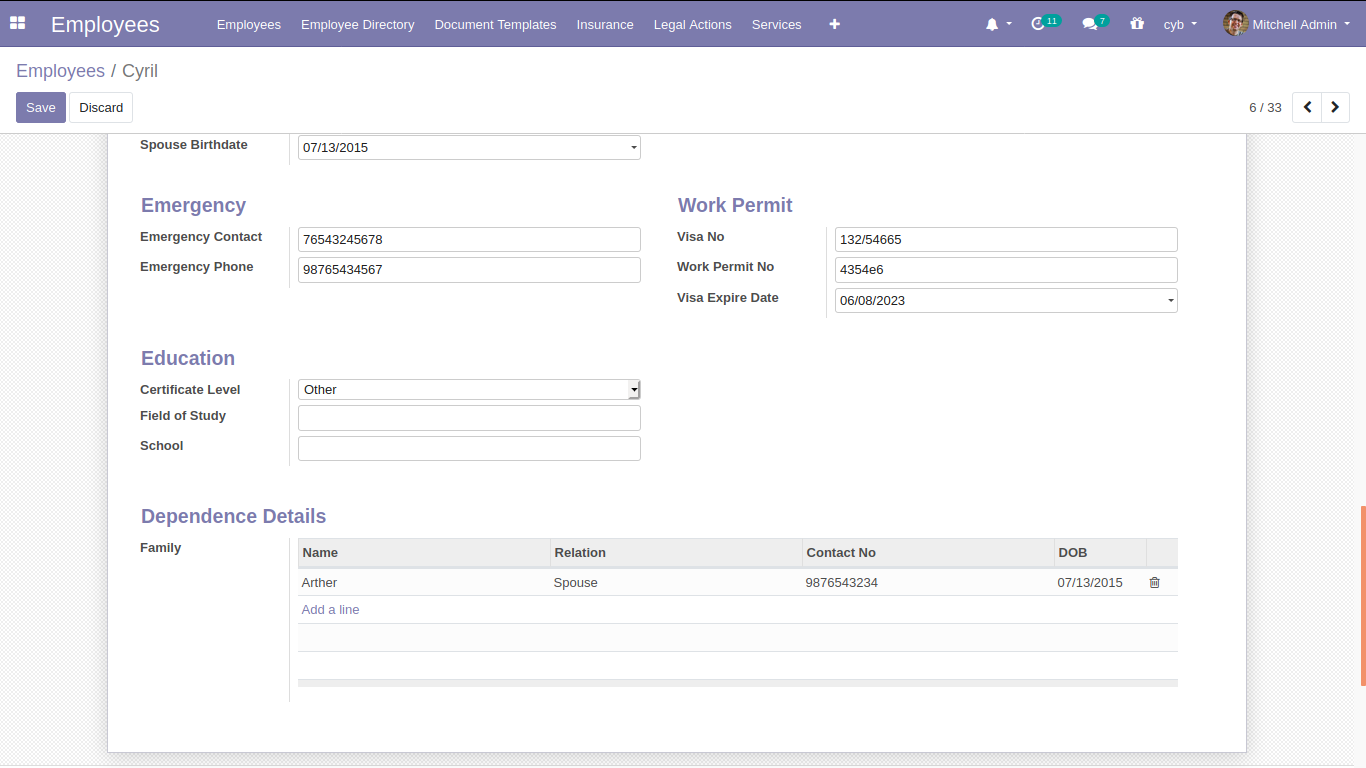
Task: Delete the Arther family row
Action: click(1154, 582)
